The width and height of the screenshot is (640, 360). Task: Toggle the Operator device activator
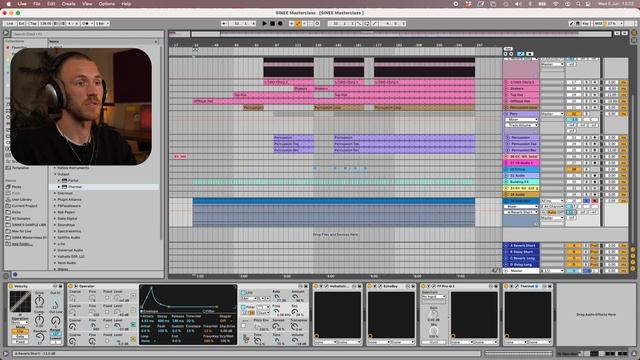70,286
